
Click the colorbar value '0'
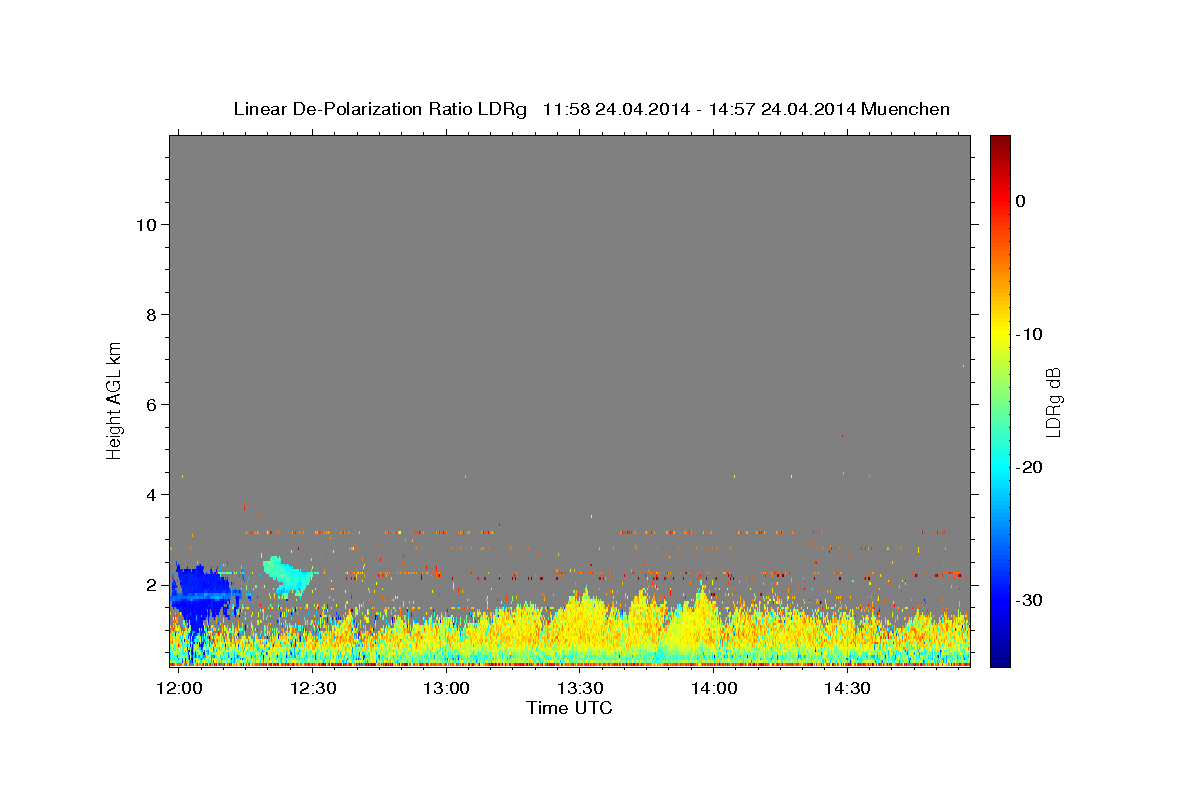[1021, 201]
